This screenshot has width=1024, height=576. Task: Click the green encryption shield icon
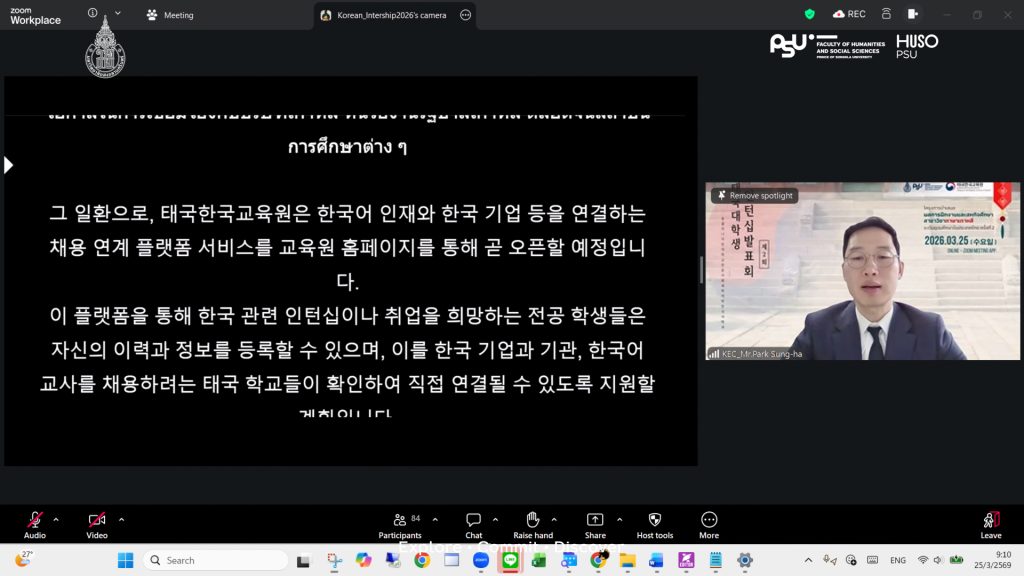810,14
